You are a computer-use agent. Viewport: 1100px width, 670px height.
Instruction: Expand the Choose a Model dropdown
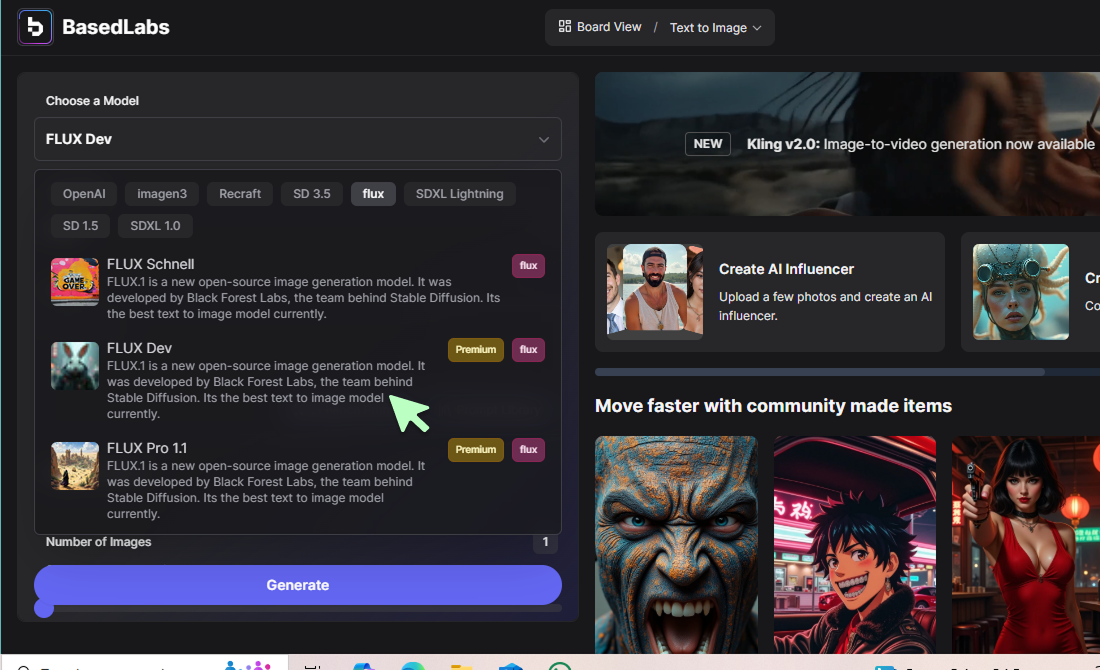point(297,139)
